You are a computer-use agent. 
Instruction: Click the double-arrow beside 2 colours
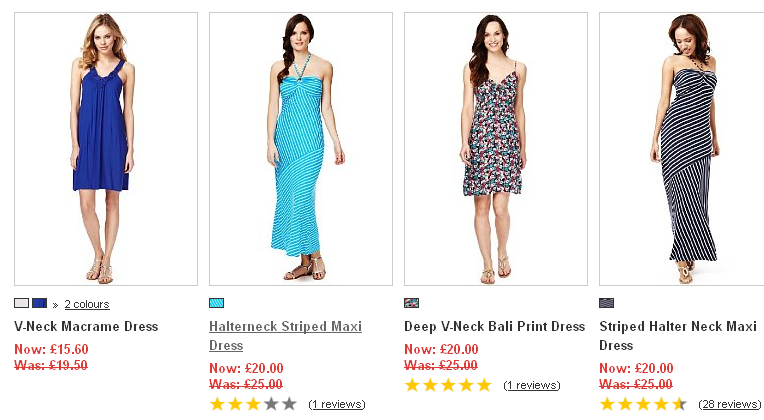[x=55, y=304]
